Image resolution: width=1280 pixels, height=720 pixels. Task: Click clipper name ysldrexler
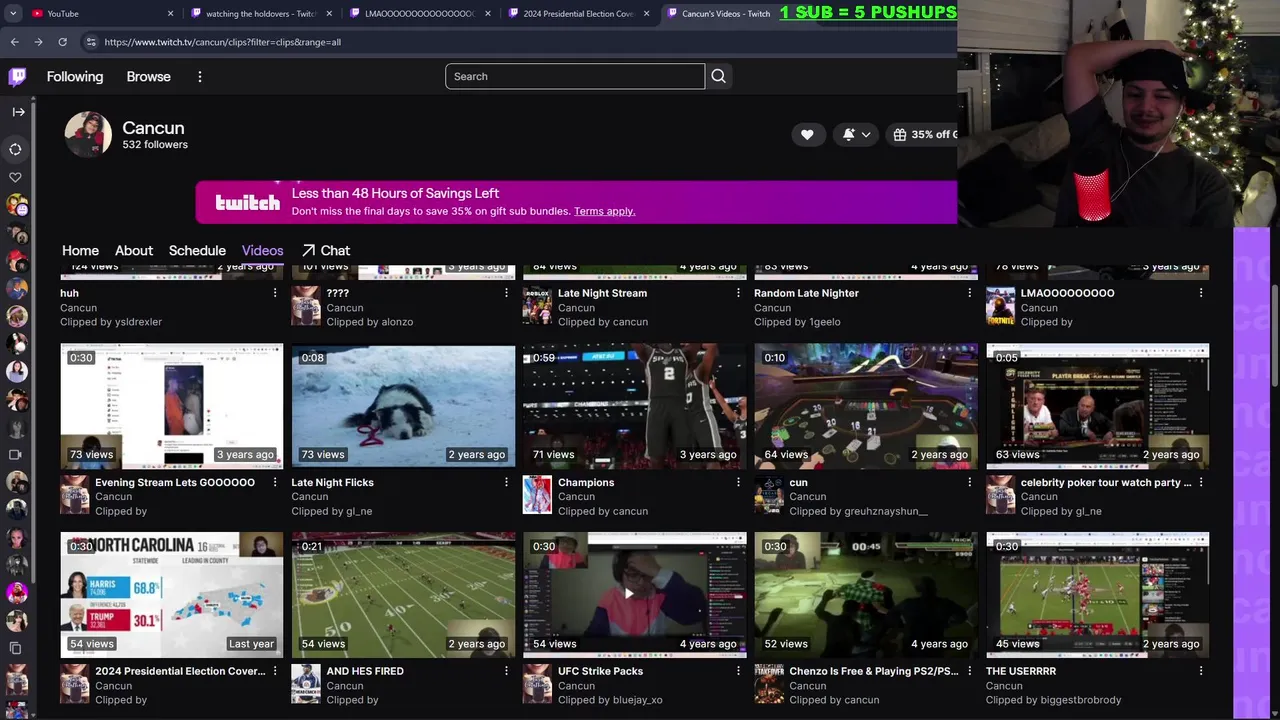(137, 322)
